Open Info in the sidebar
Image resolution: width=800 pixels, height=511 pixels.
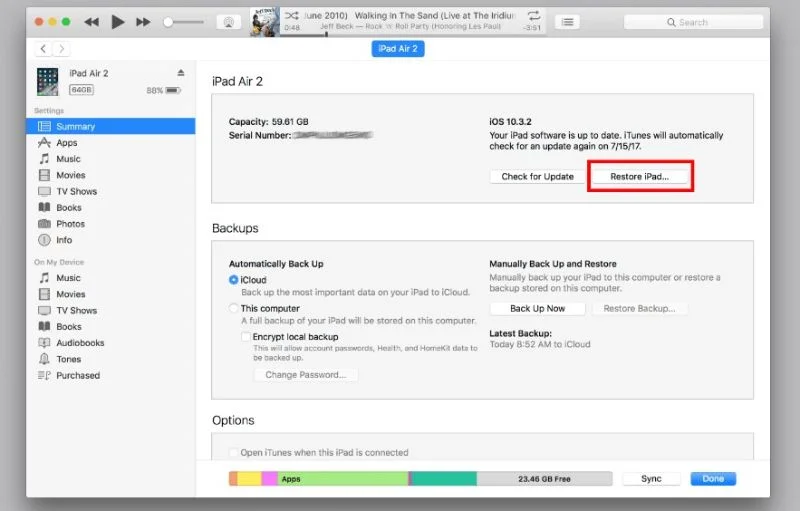[x=111, y=240]
